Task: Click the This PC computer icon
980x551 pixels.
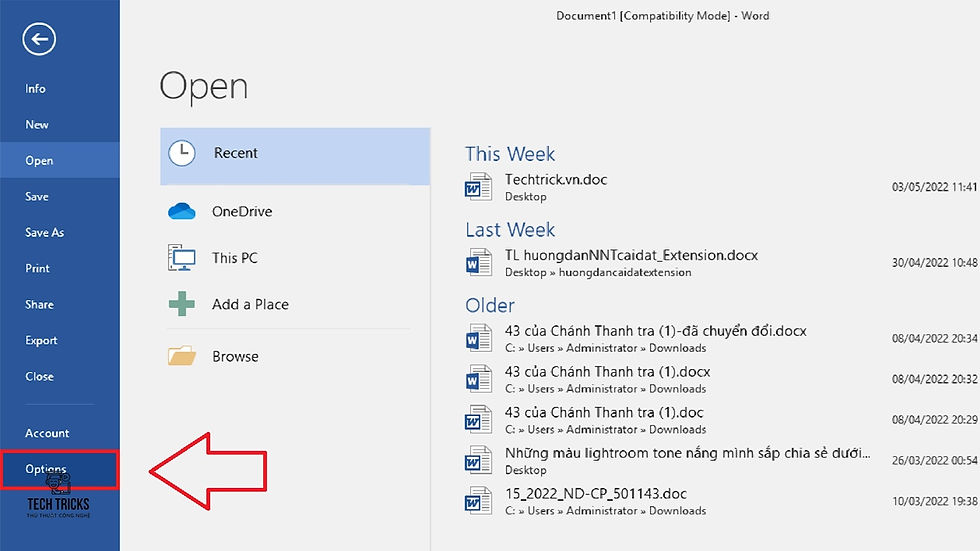Action: click(182, 257)
